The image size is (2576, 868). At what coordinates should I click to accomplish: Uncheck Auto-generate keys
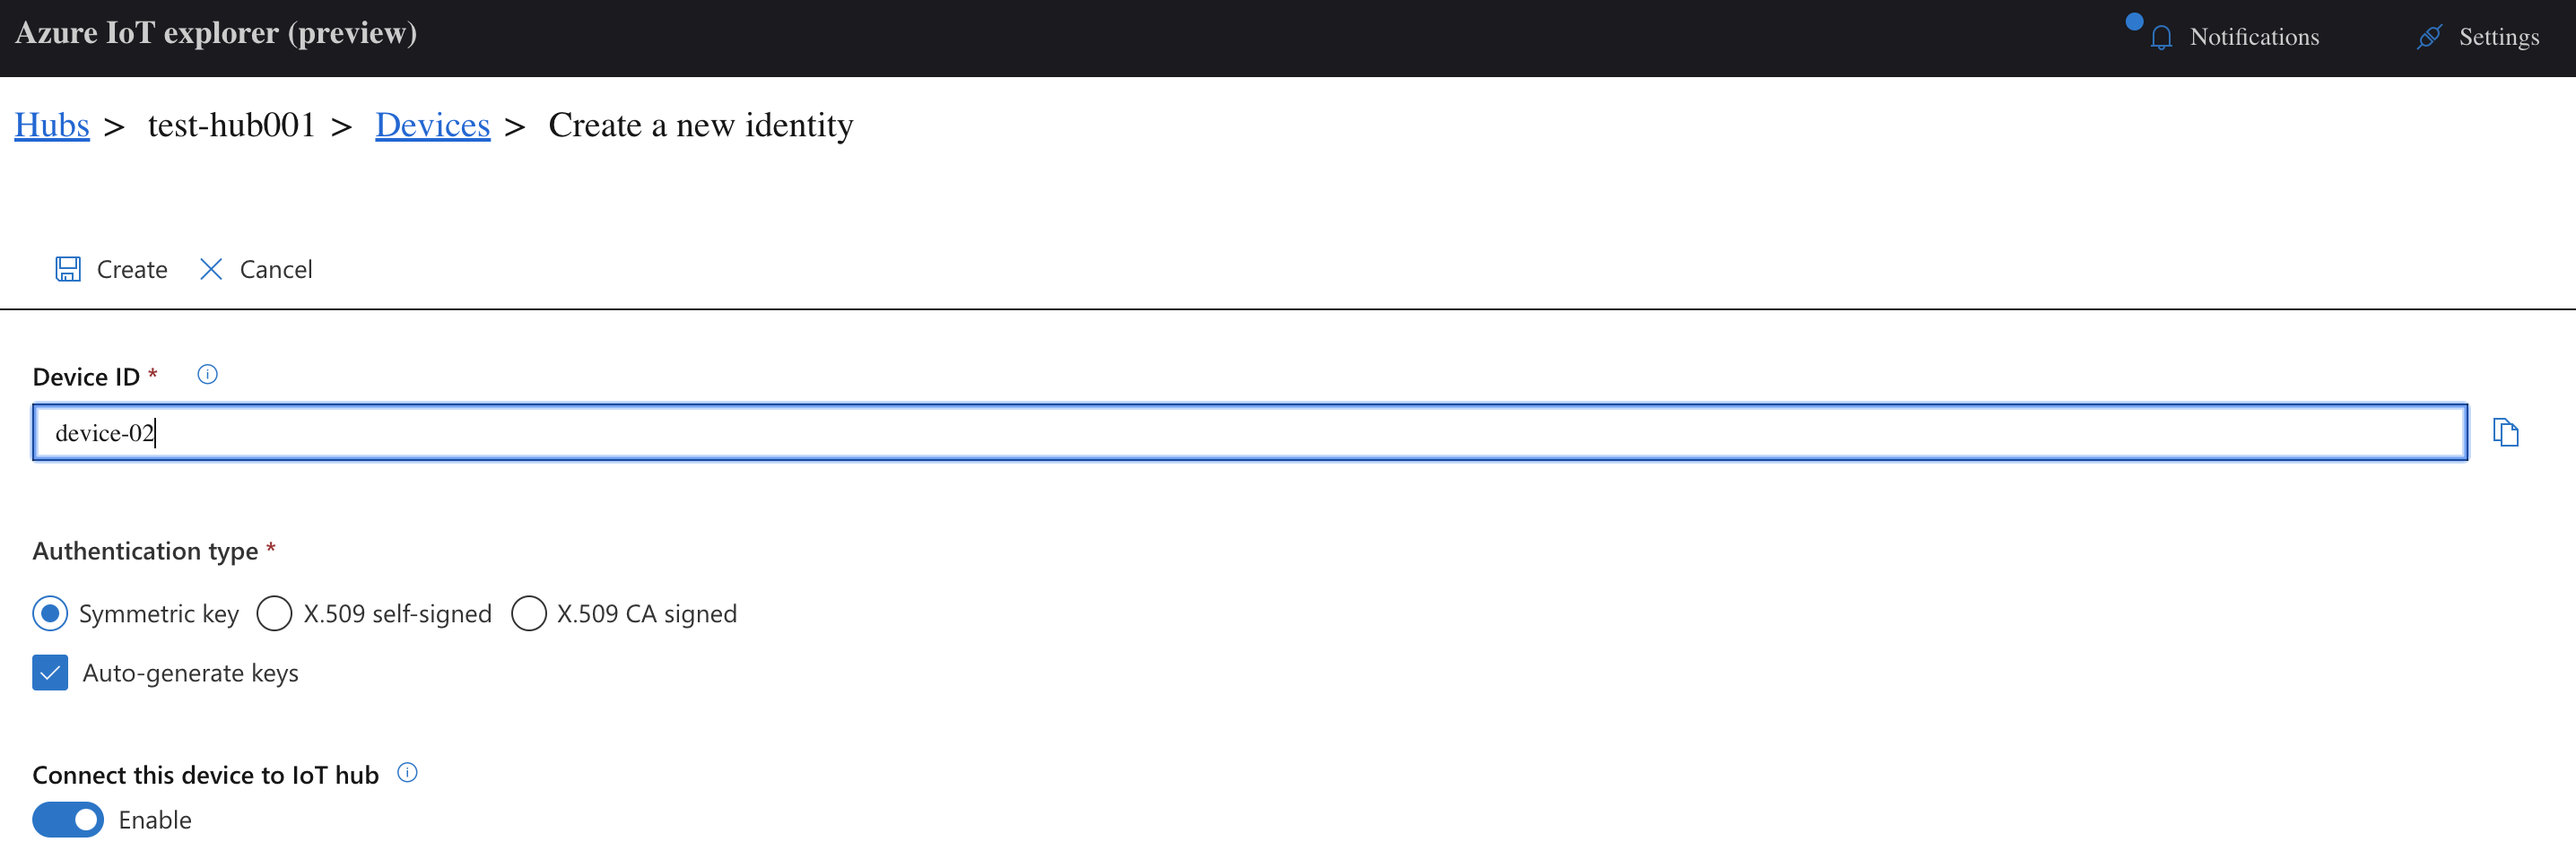pyautogui.click(x=49, y=672)
